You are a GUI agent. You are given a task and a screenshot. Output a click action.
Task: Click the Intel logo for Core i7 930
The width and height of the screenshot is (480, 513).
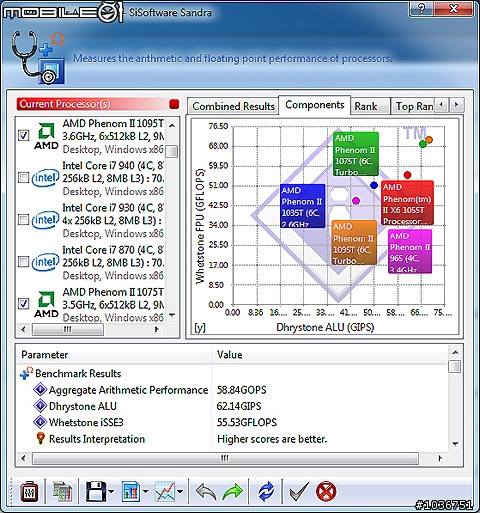(x=45, y=220)
